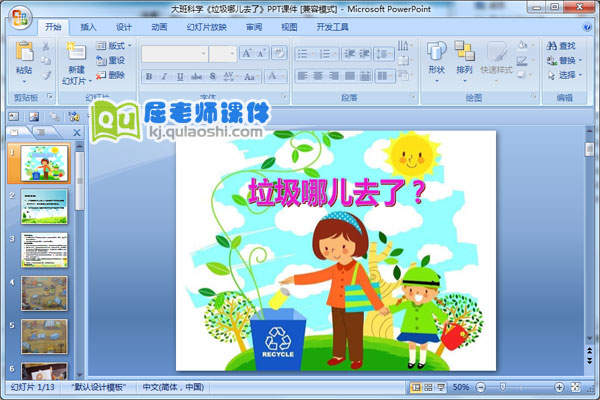Click the Text Direction icon
This screenshot has width=600, height=400.
tap(403, 46)
